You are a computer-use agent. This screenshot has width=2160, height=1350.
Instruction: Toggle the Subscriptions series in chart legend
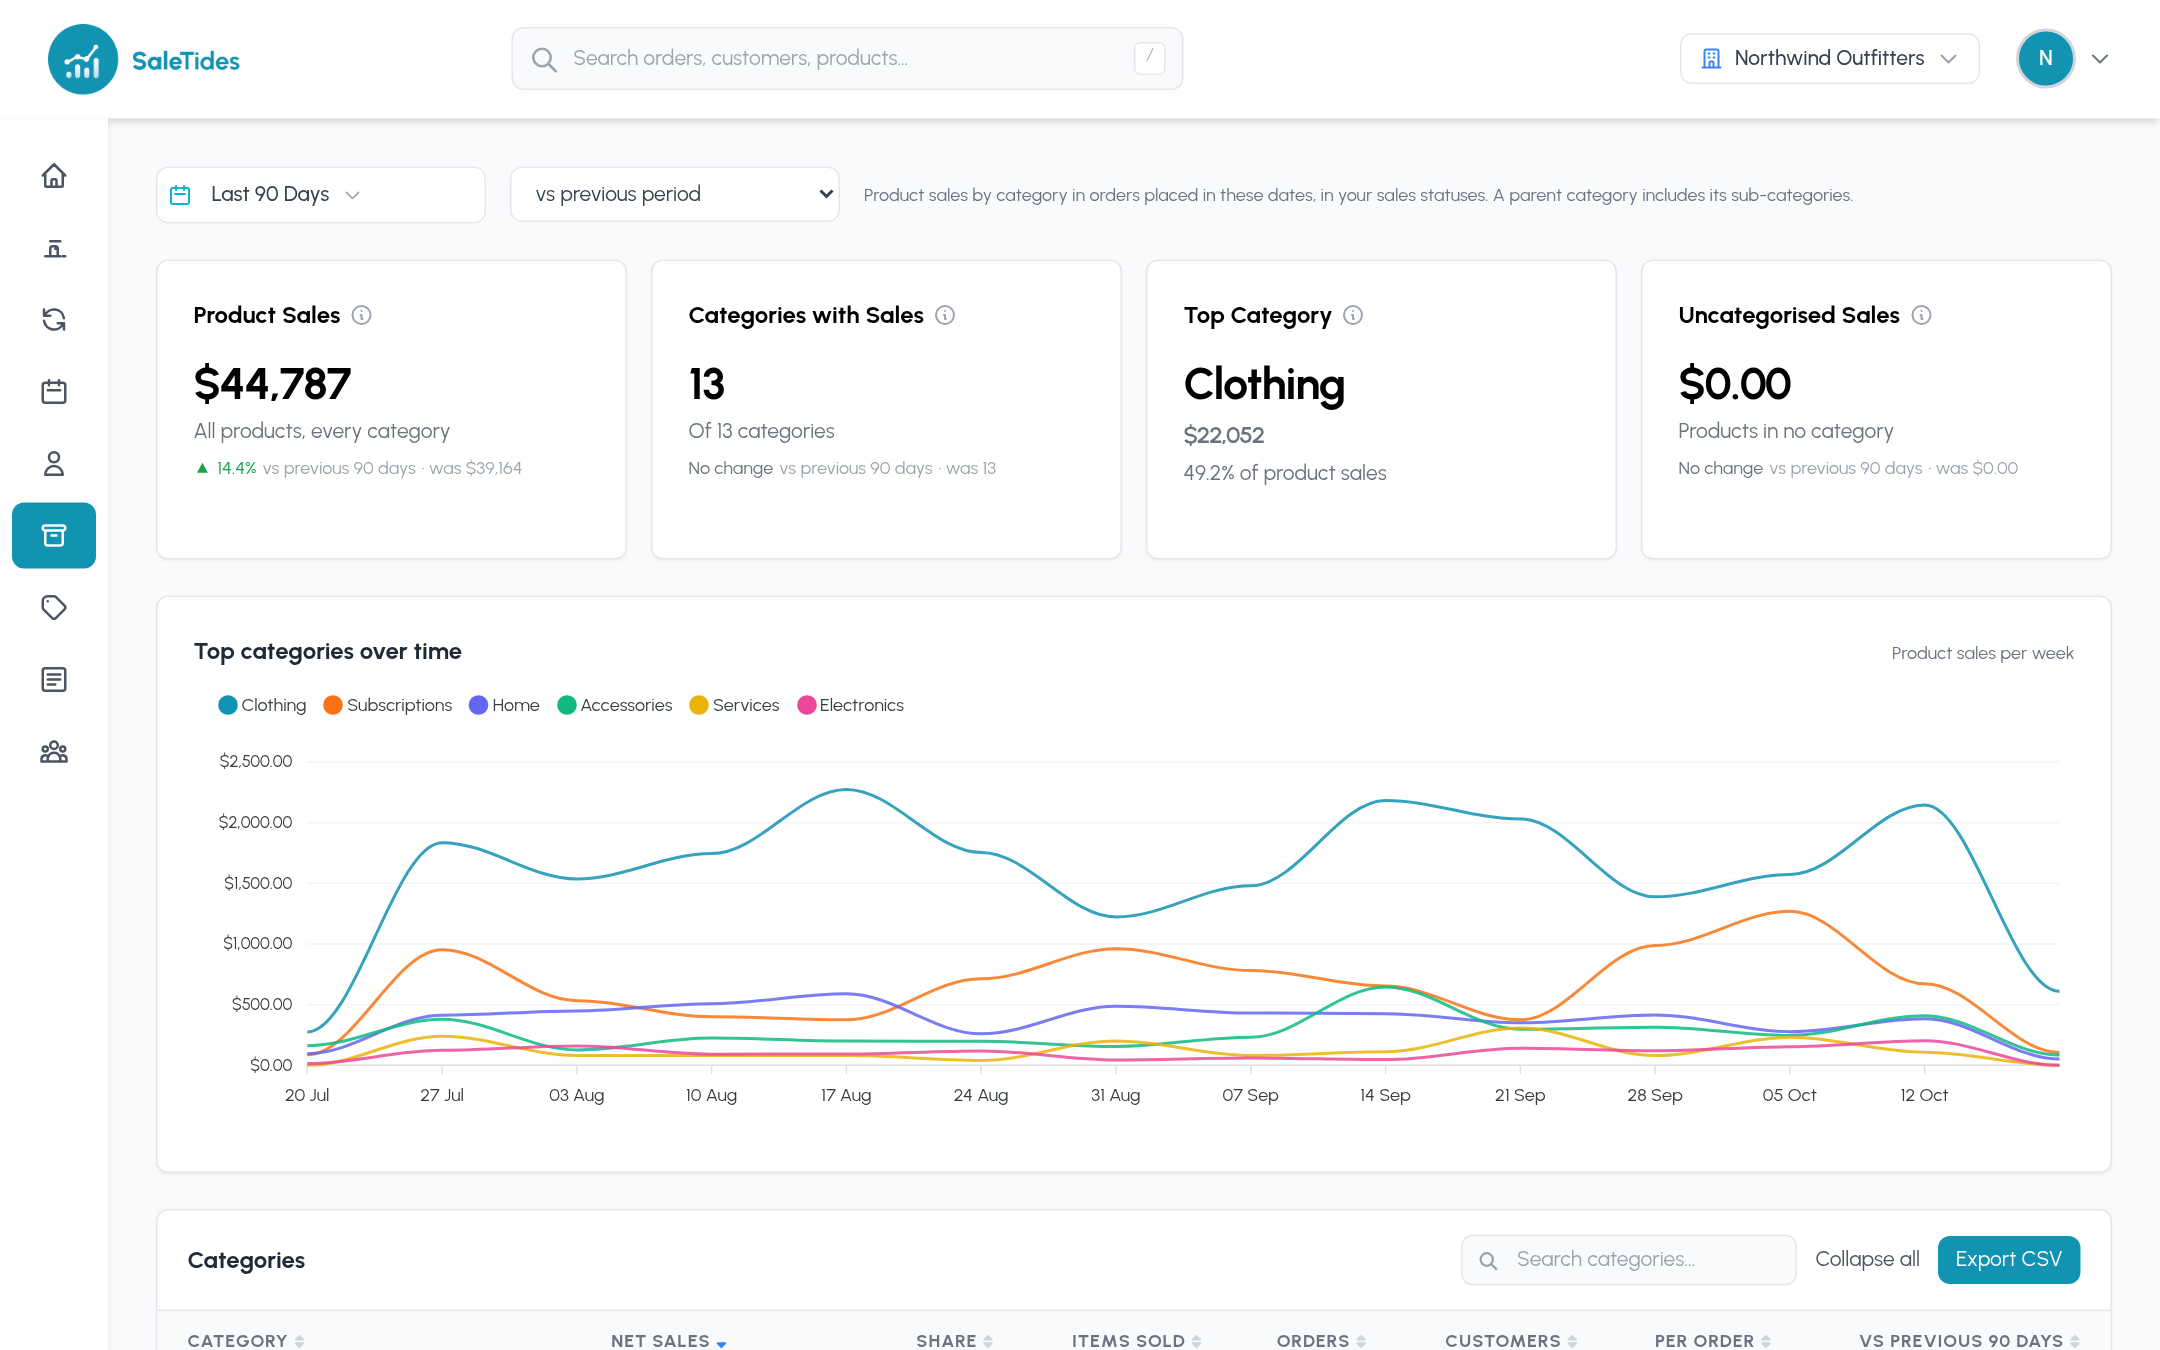(x=388, y=705)
